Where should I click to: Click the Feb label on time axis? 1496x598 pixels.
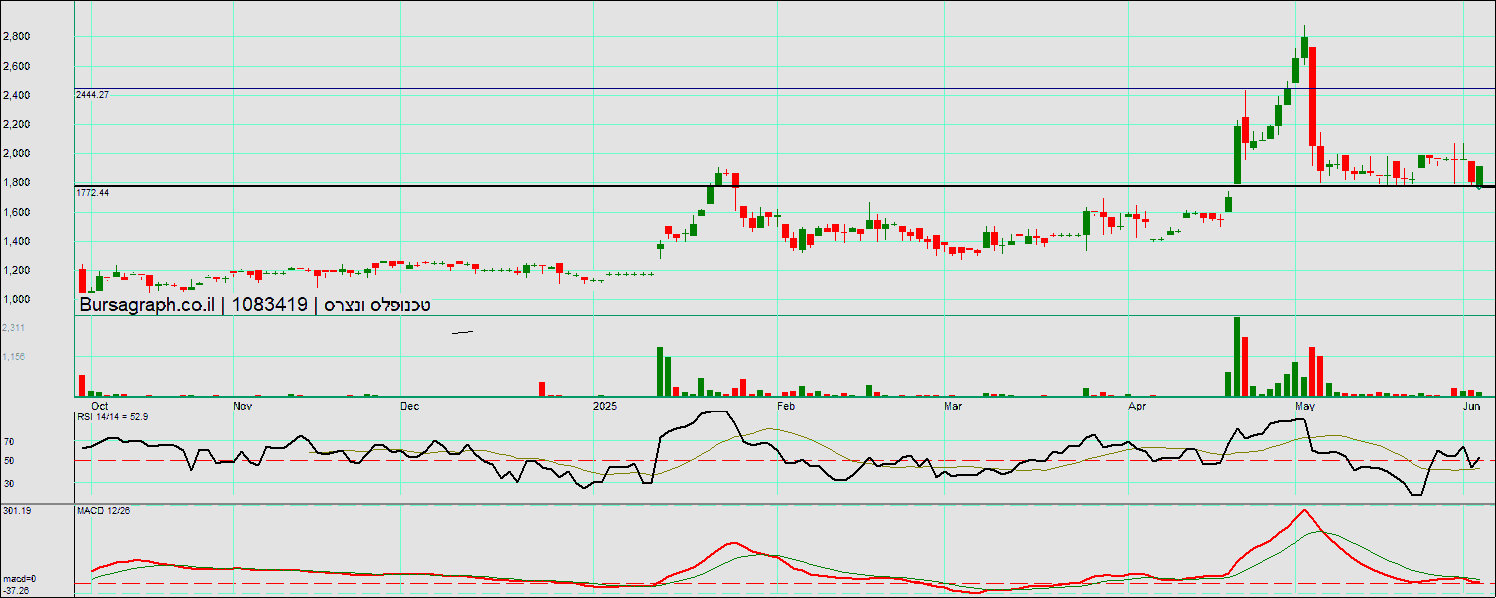[785, 407]
